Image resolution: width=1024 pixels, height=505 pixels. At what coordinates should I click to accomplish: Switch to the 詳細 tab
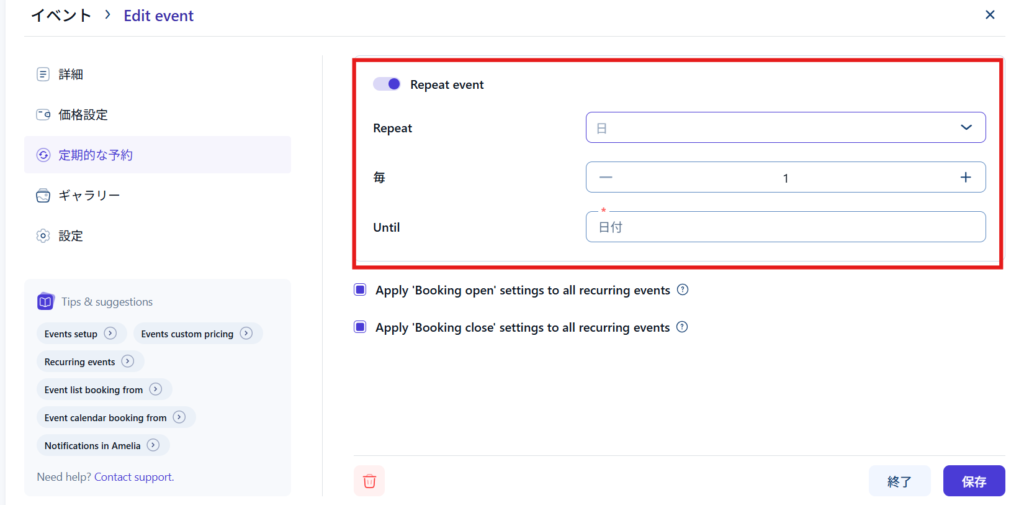click(70, 74)
